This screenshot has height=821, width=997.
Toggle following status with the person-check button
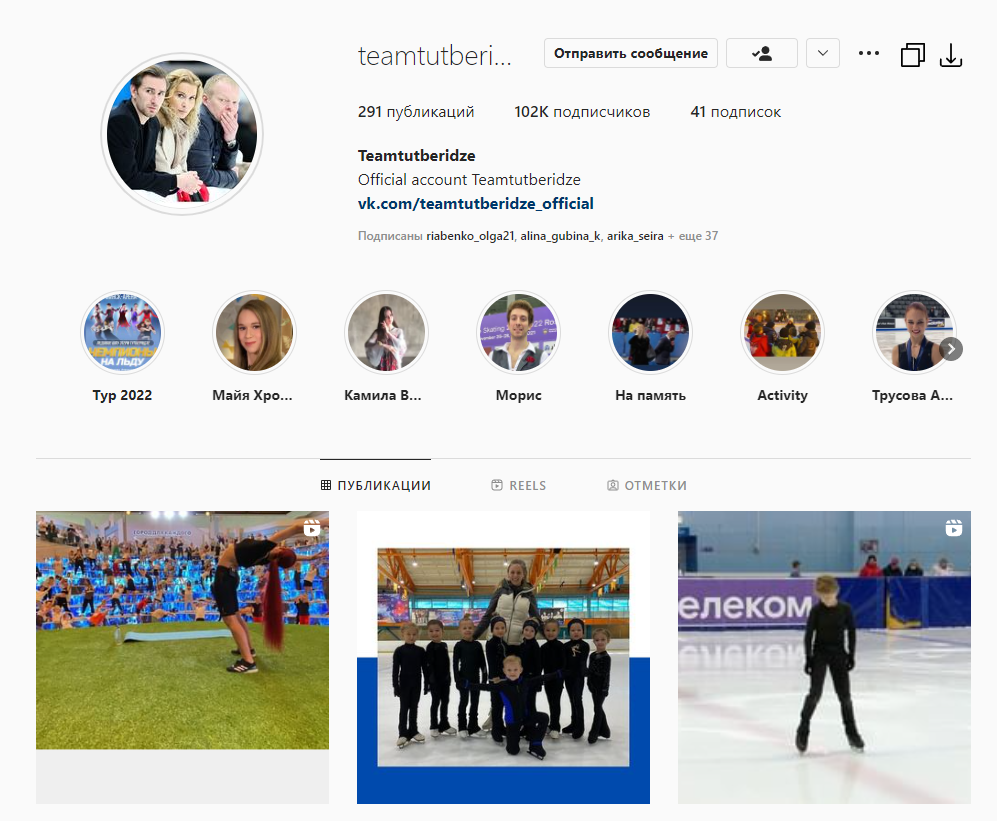coord(761,53)
